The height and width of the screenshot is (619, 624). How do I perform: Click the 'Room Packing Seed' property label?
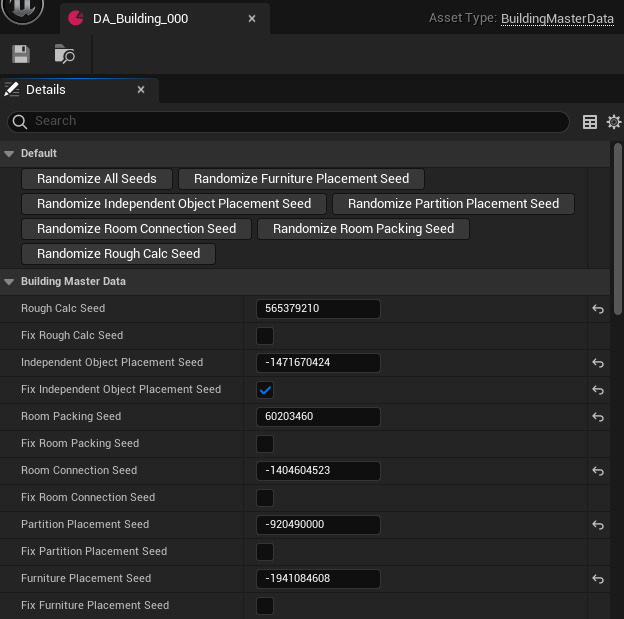[71, 416]
